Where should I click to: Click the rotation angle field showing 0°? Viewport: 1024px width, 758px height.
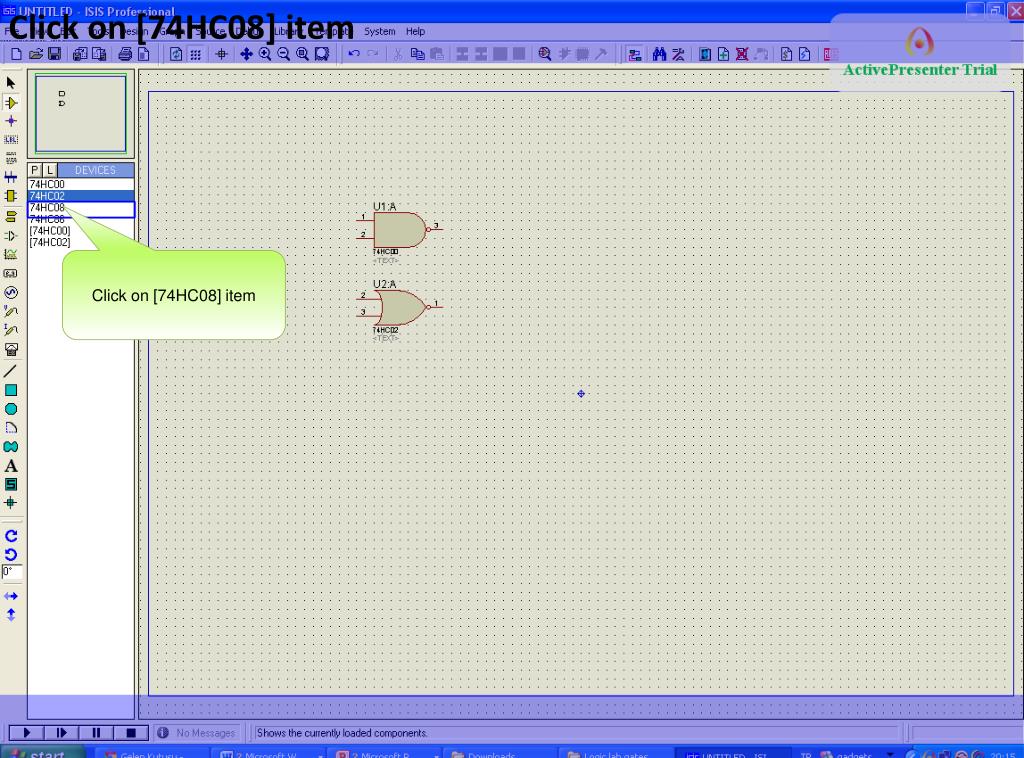click(x=12, y=573)
